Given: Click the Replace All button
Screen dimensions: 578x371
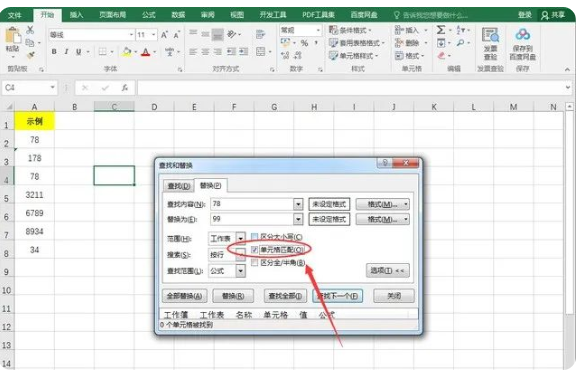Looking at the screenshot, I should click(184, 296).
